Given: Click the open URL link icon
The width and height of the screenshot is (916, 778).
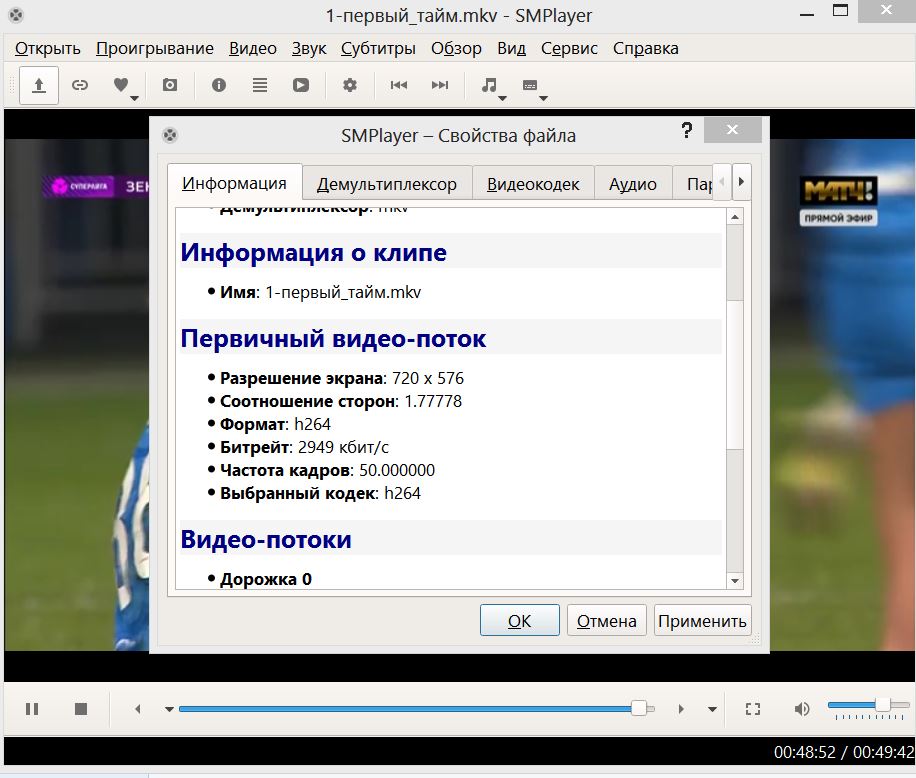Looking at the screenshot, I should click(80, 86).
